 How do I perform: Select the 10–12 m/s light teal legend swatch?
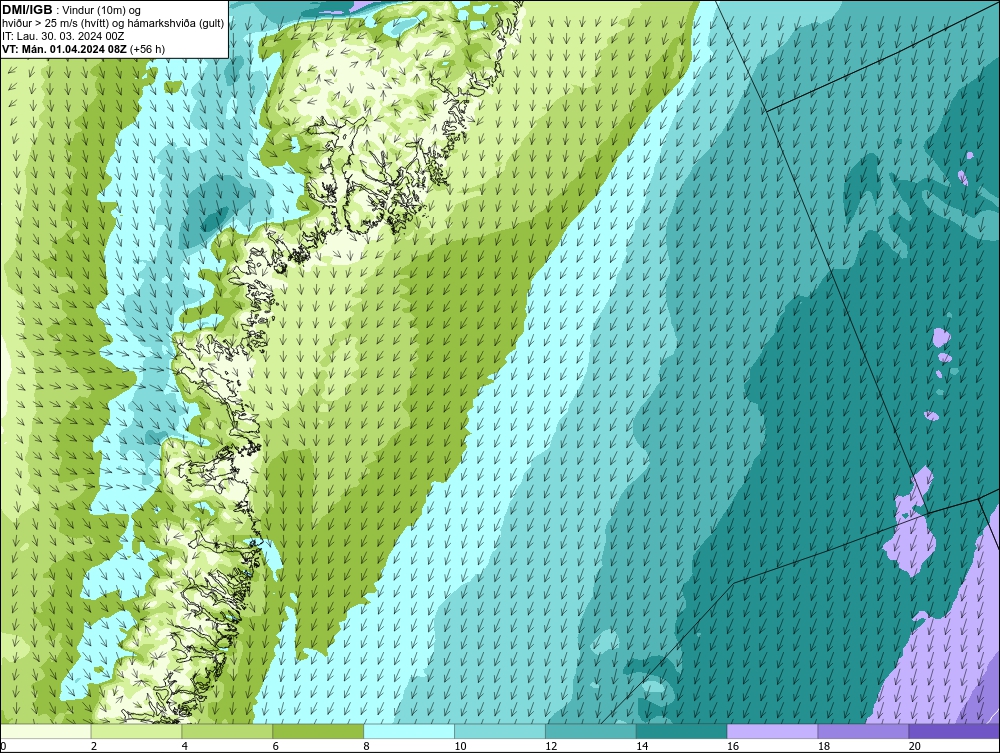500,731
